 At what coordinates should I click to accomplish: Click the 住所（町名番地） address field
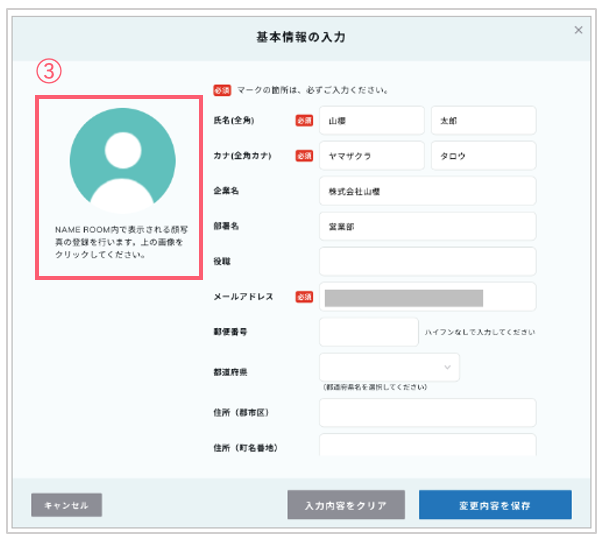point(428,445)
